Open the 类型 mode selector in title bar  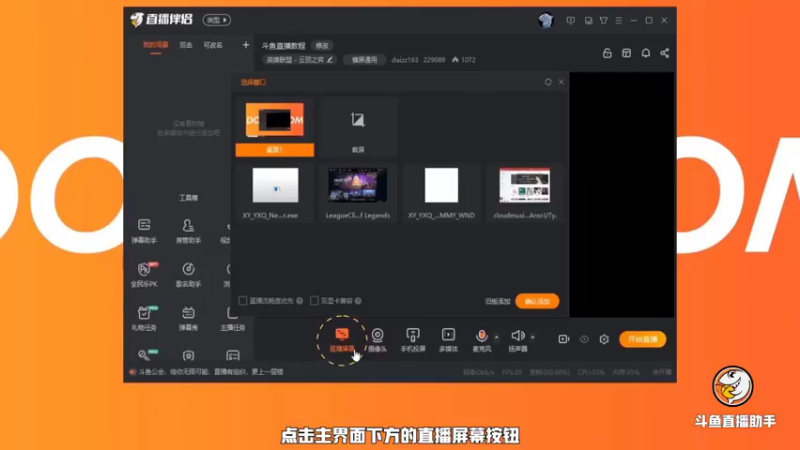[x=217, y=20]
